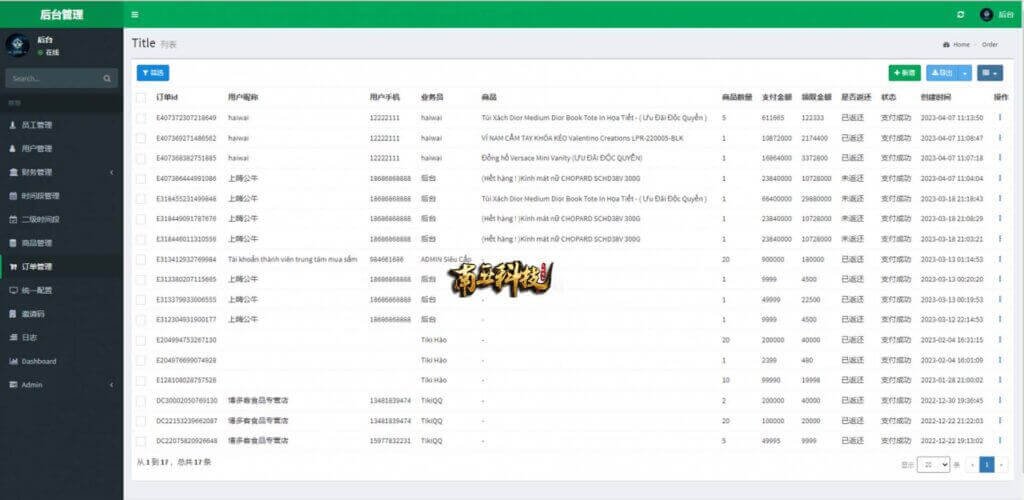
Task: Open actions menu for order E407372307218649
Action: click(999, 117)
